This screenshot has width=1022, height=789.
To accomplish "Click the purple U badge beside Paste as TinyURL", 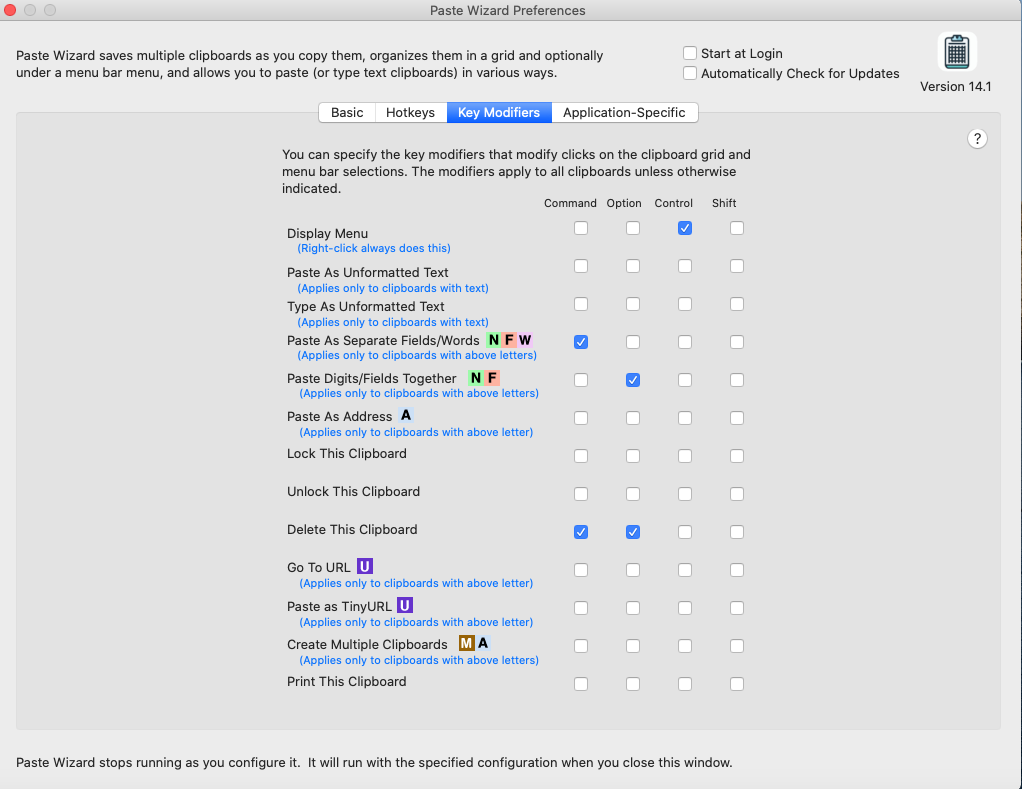I will coord(405,605).
